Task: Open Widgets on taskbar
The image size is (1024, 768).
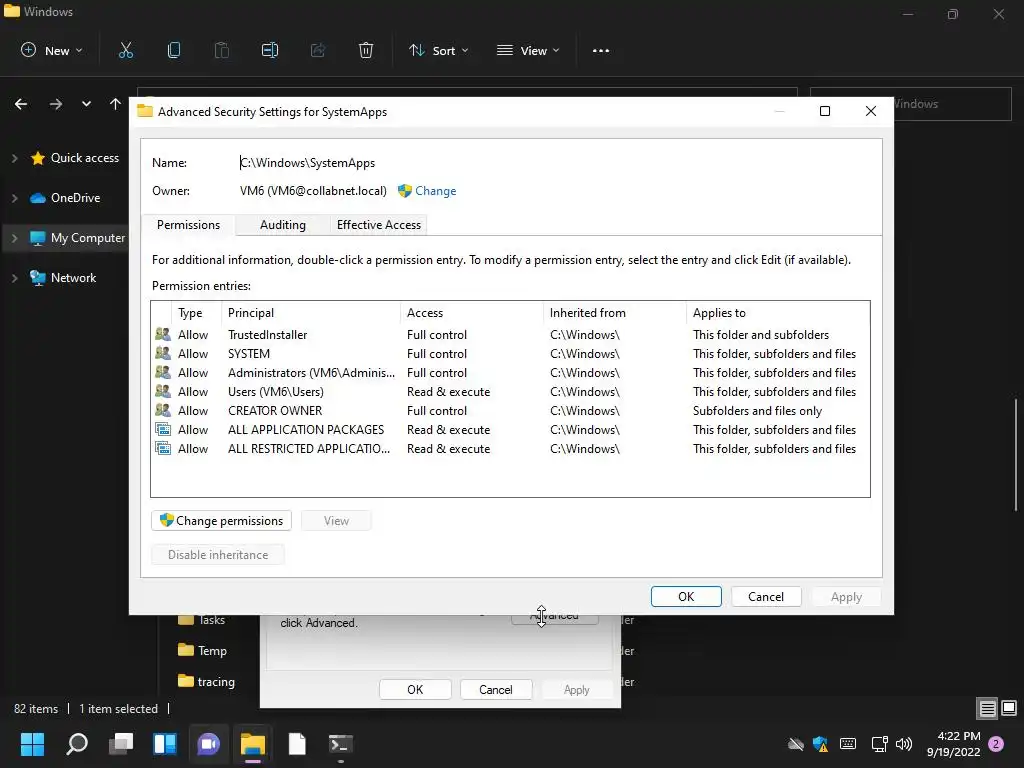Action: [x=165, y=743]
